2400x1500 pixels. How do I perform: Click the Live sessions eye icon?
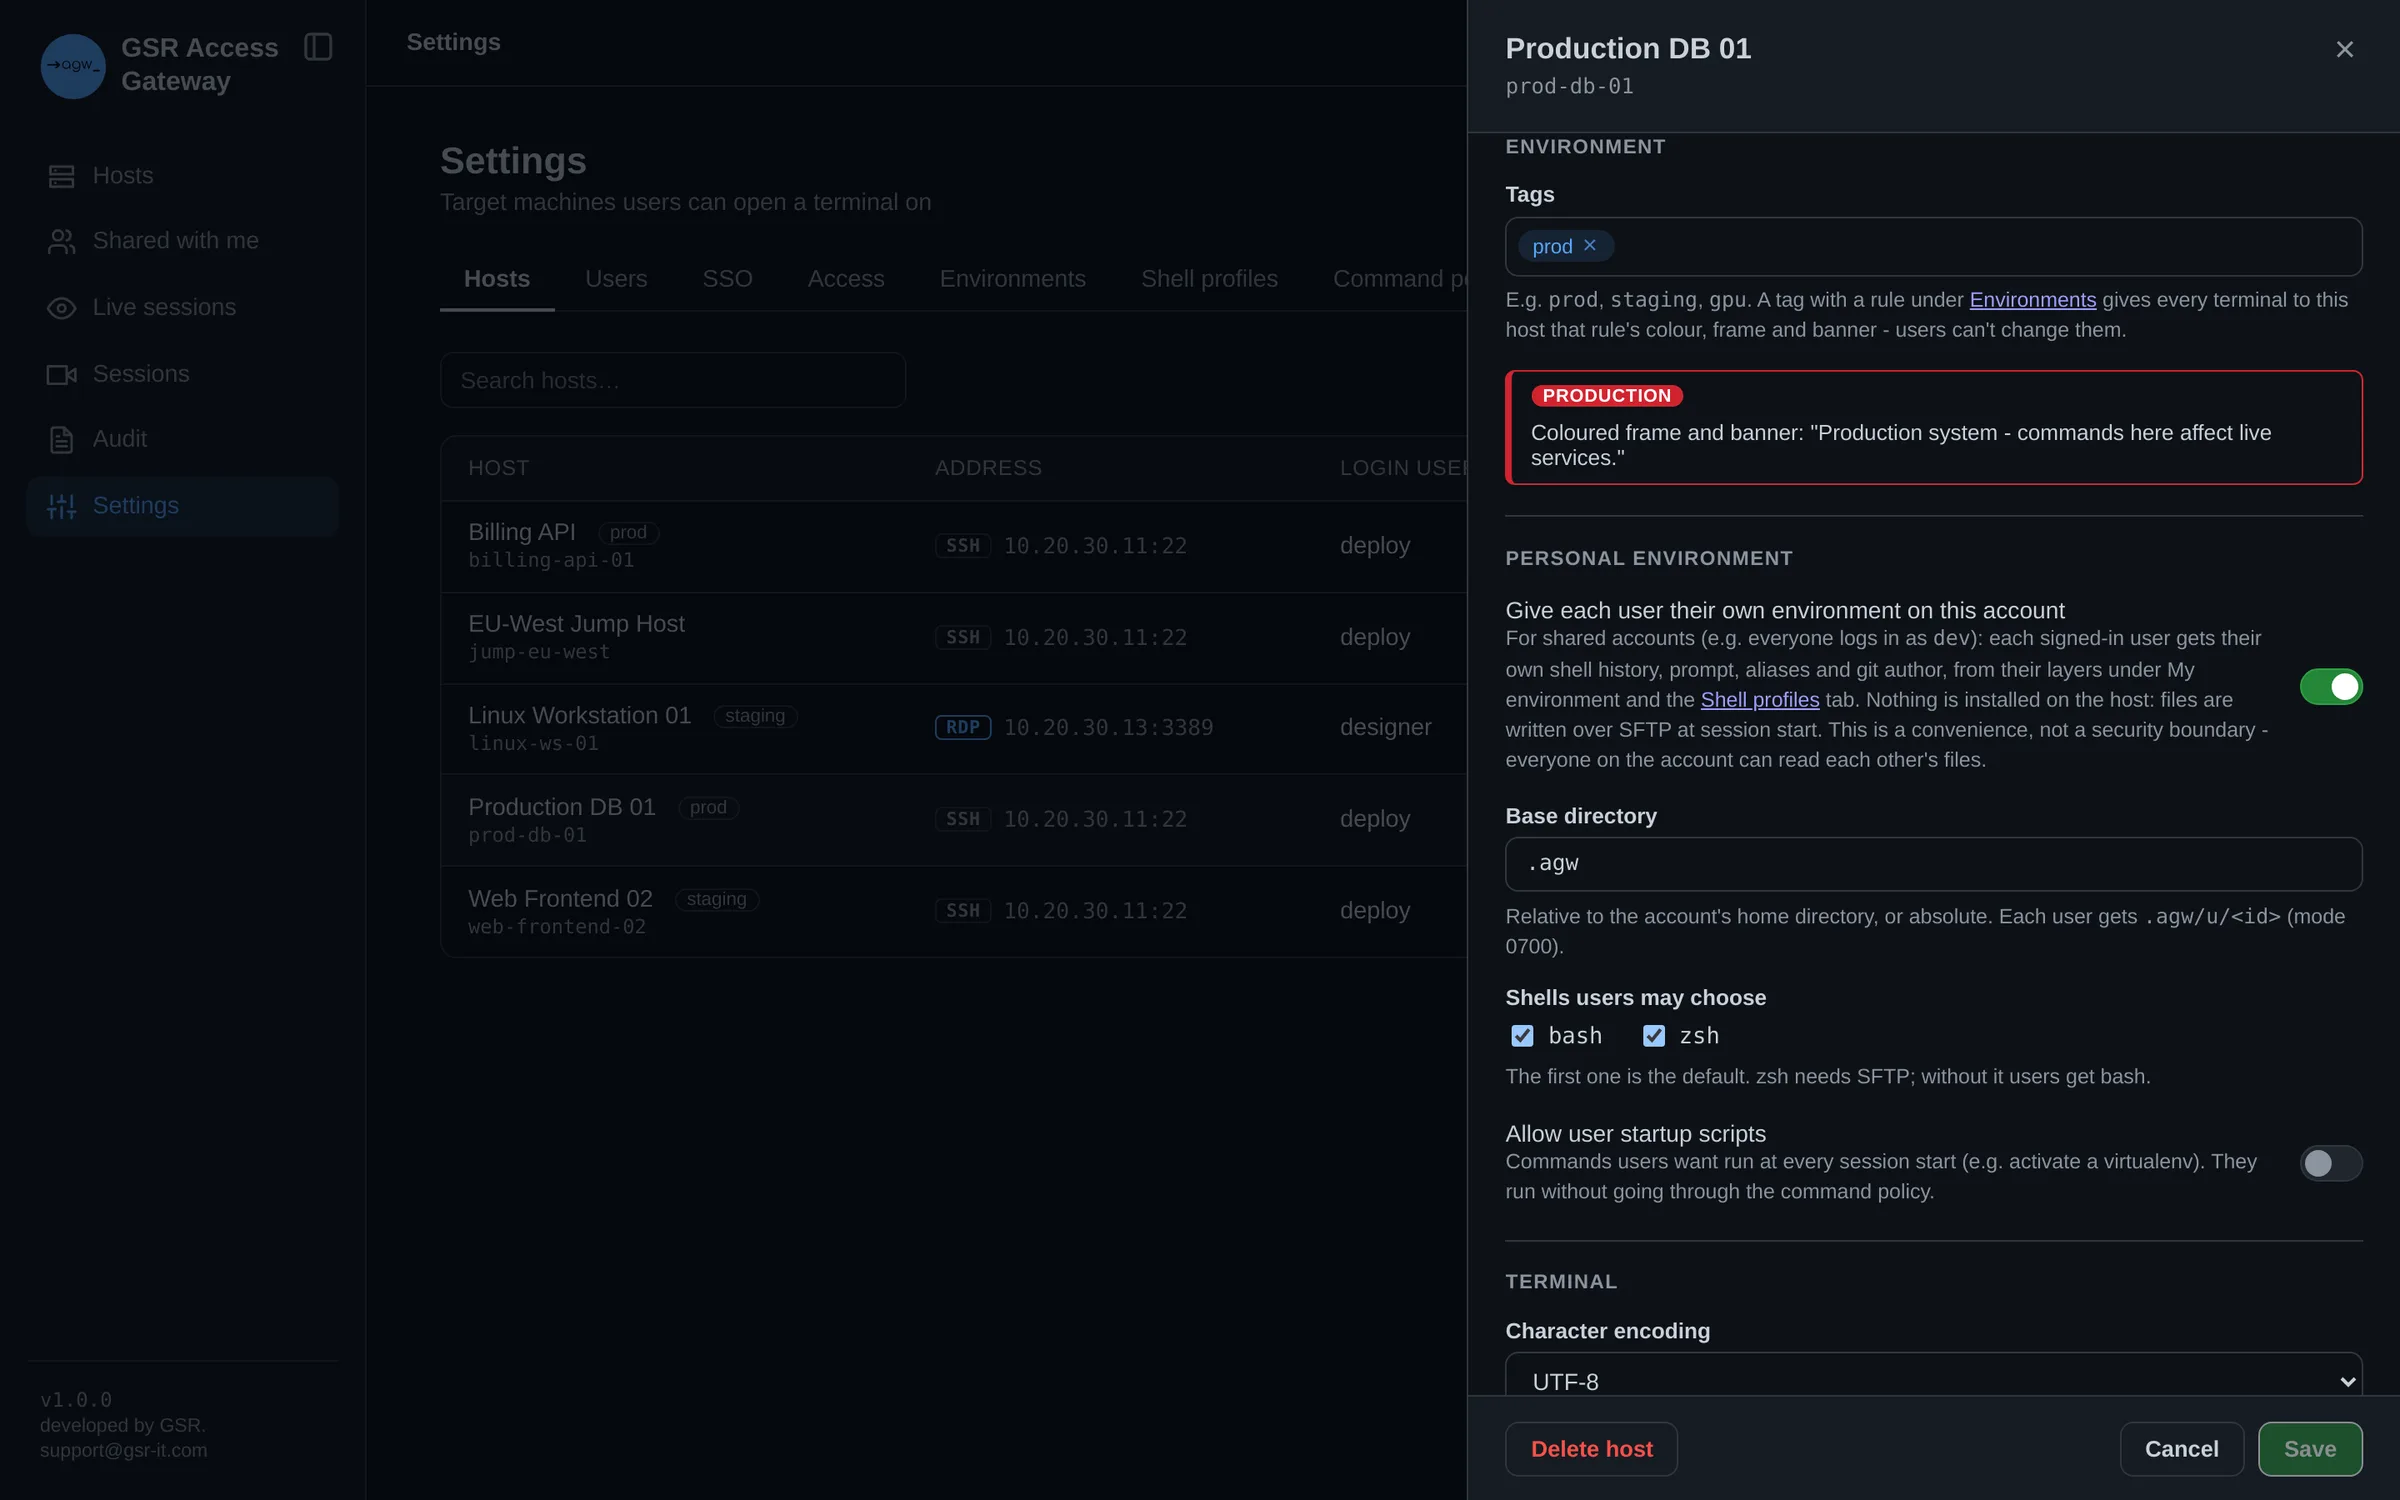(61, 308)
